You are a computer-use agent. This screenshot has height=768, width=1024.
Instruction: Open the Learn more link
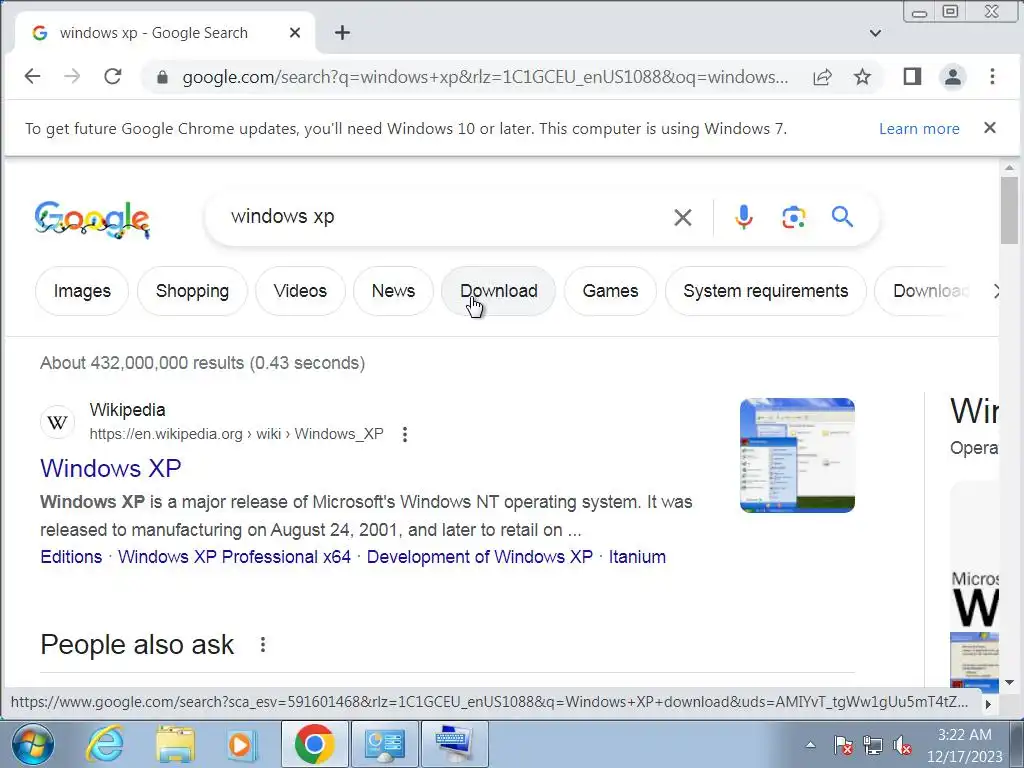[x=919, y=129]
